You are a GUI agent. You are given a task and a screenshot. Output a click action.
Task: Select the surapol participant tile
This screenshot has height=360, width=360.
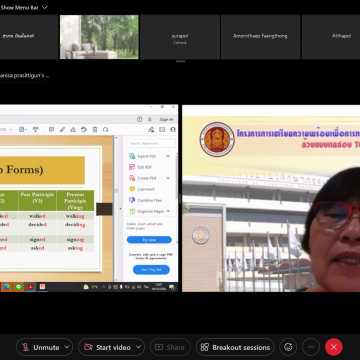pos(179,37)
